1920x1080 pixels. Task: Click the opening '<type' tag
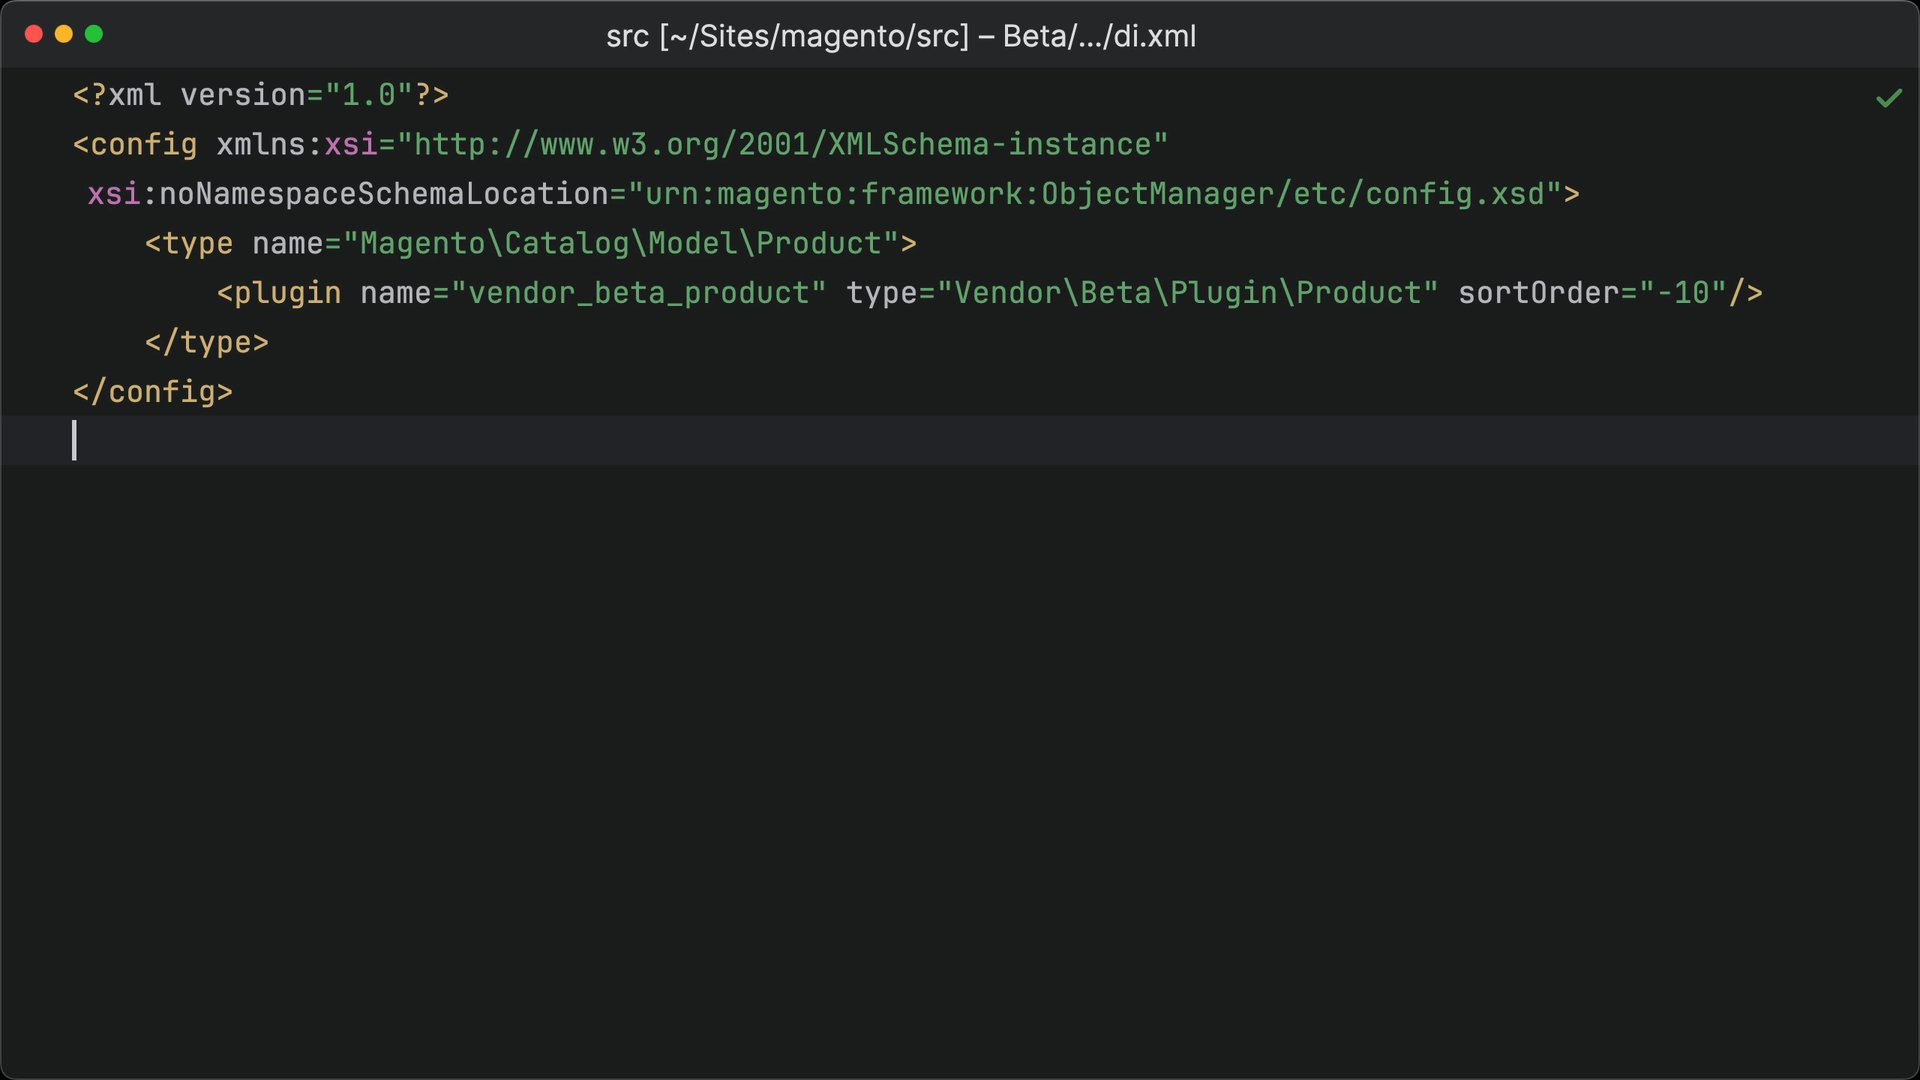point(189,244)
